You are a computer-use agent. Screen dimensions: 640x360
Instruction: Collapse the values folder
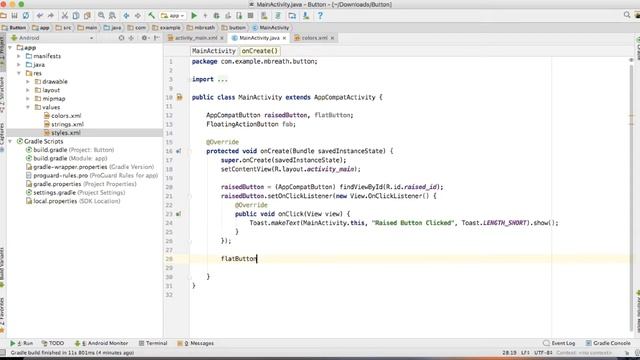28,107
